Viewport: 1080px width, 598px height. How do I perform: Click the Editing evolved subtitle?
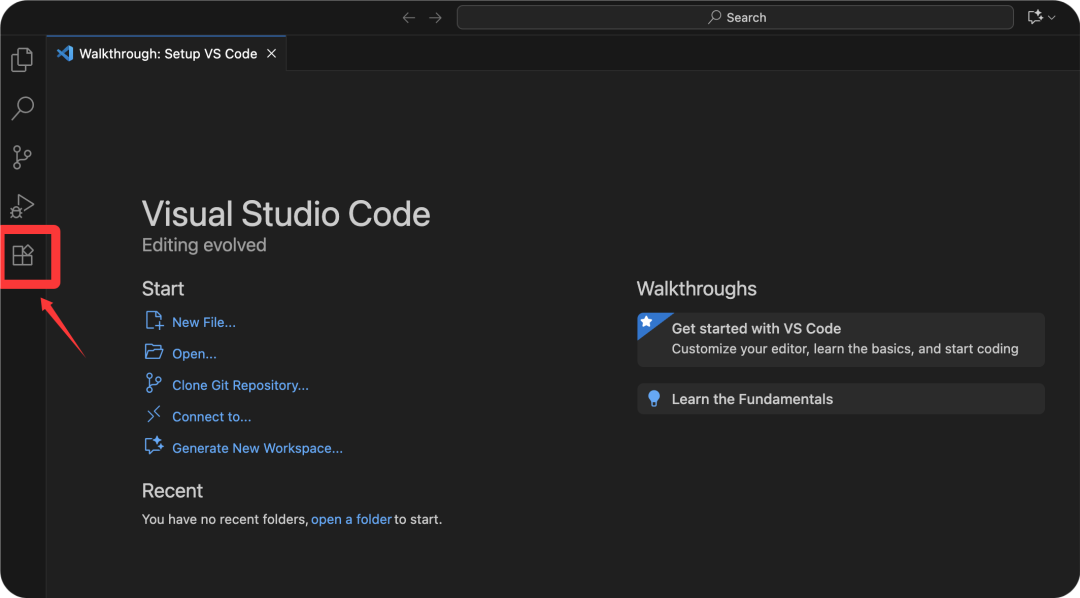pyautogui.click(x=204, y=245)
